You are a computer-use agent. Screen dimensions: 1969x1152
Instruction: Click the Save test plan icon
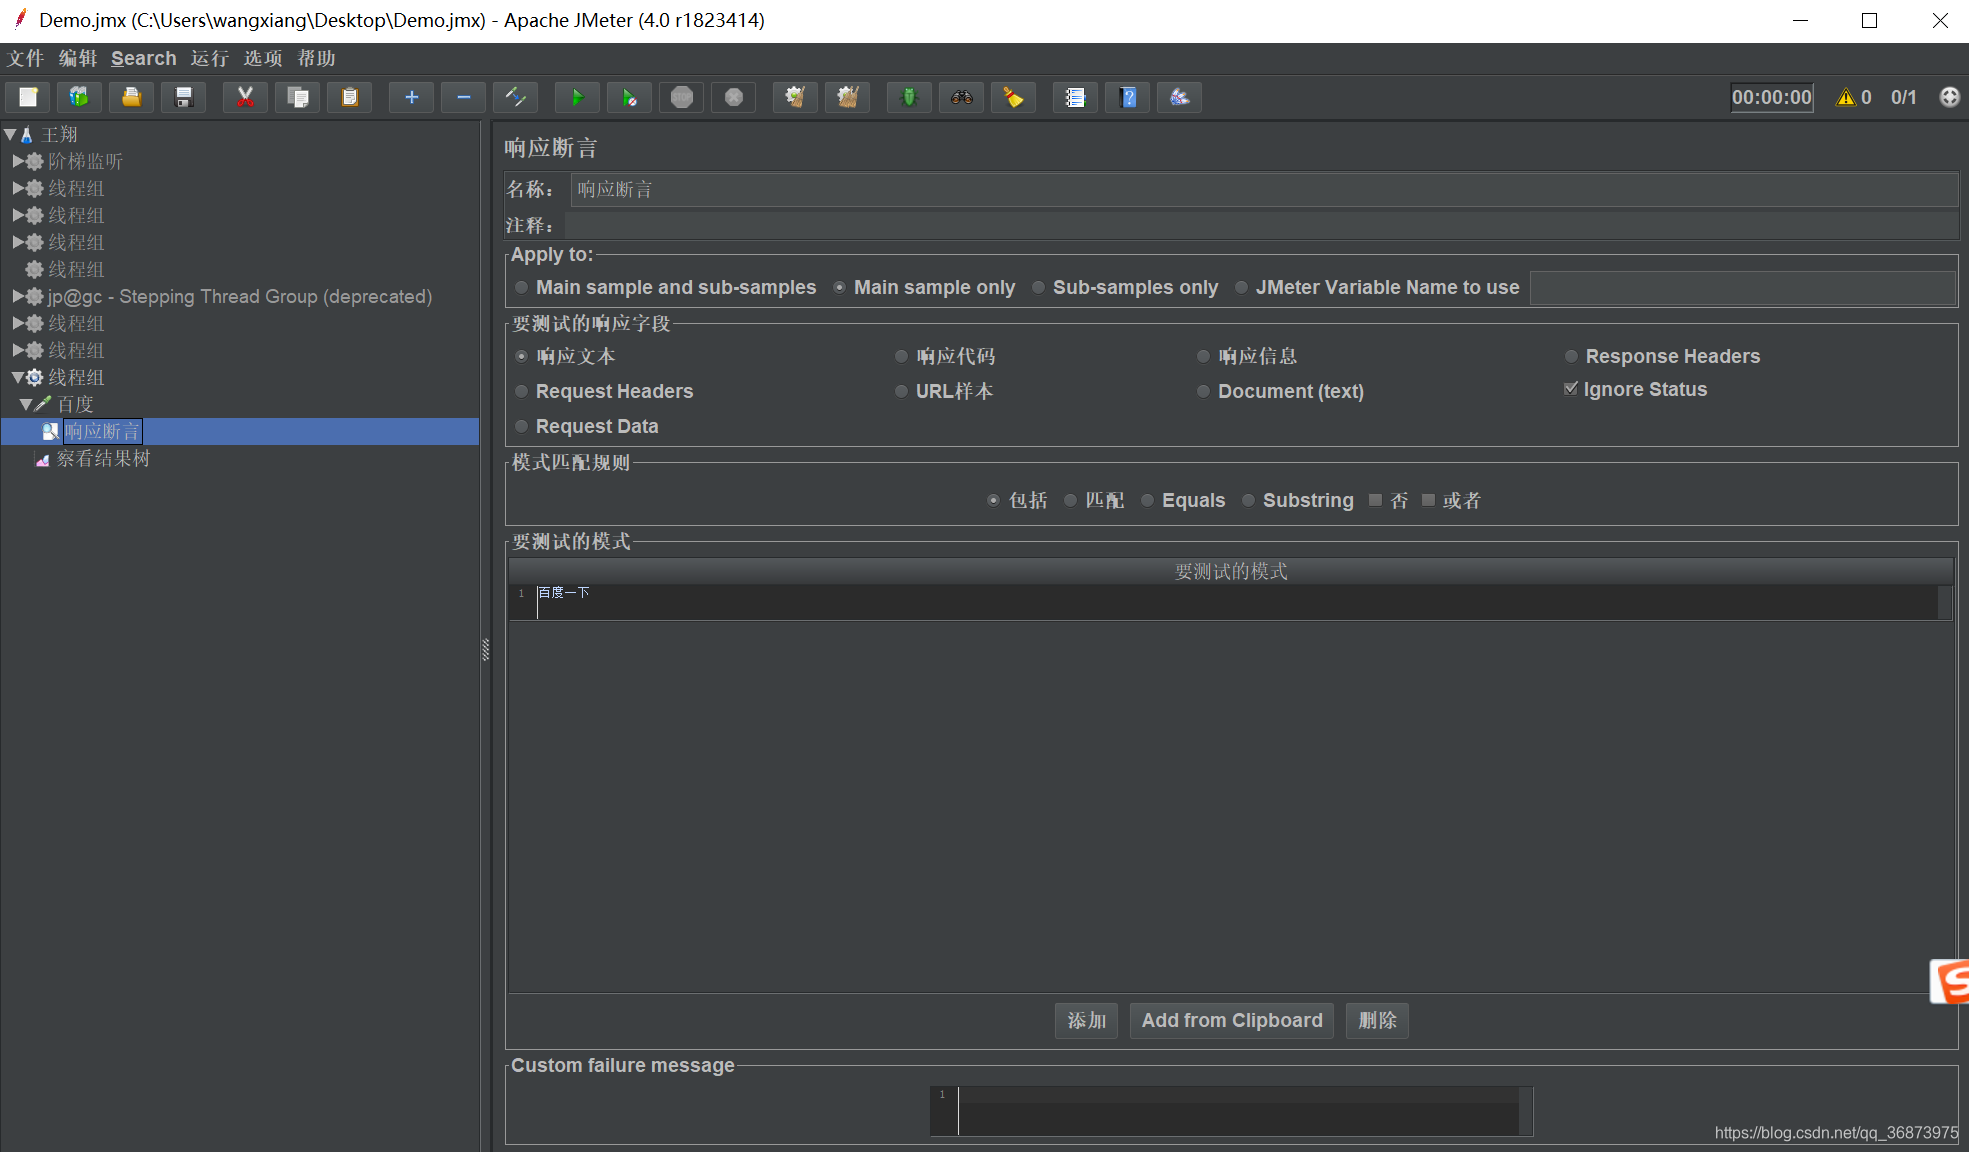click(184, 97)
